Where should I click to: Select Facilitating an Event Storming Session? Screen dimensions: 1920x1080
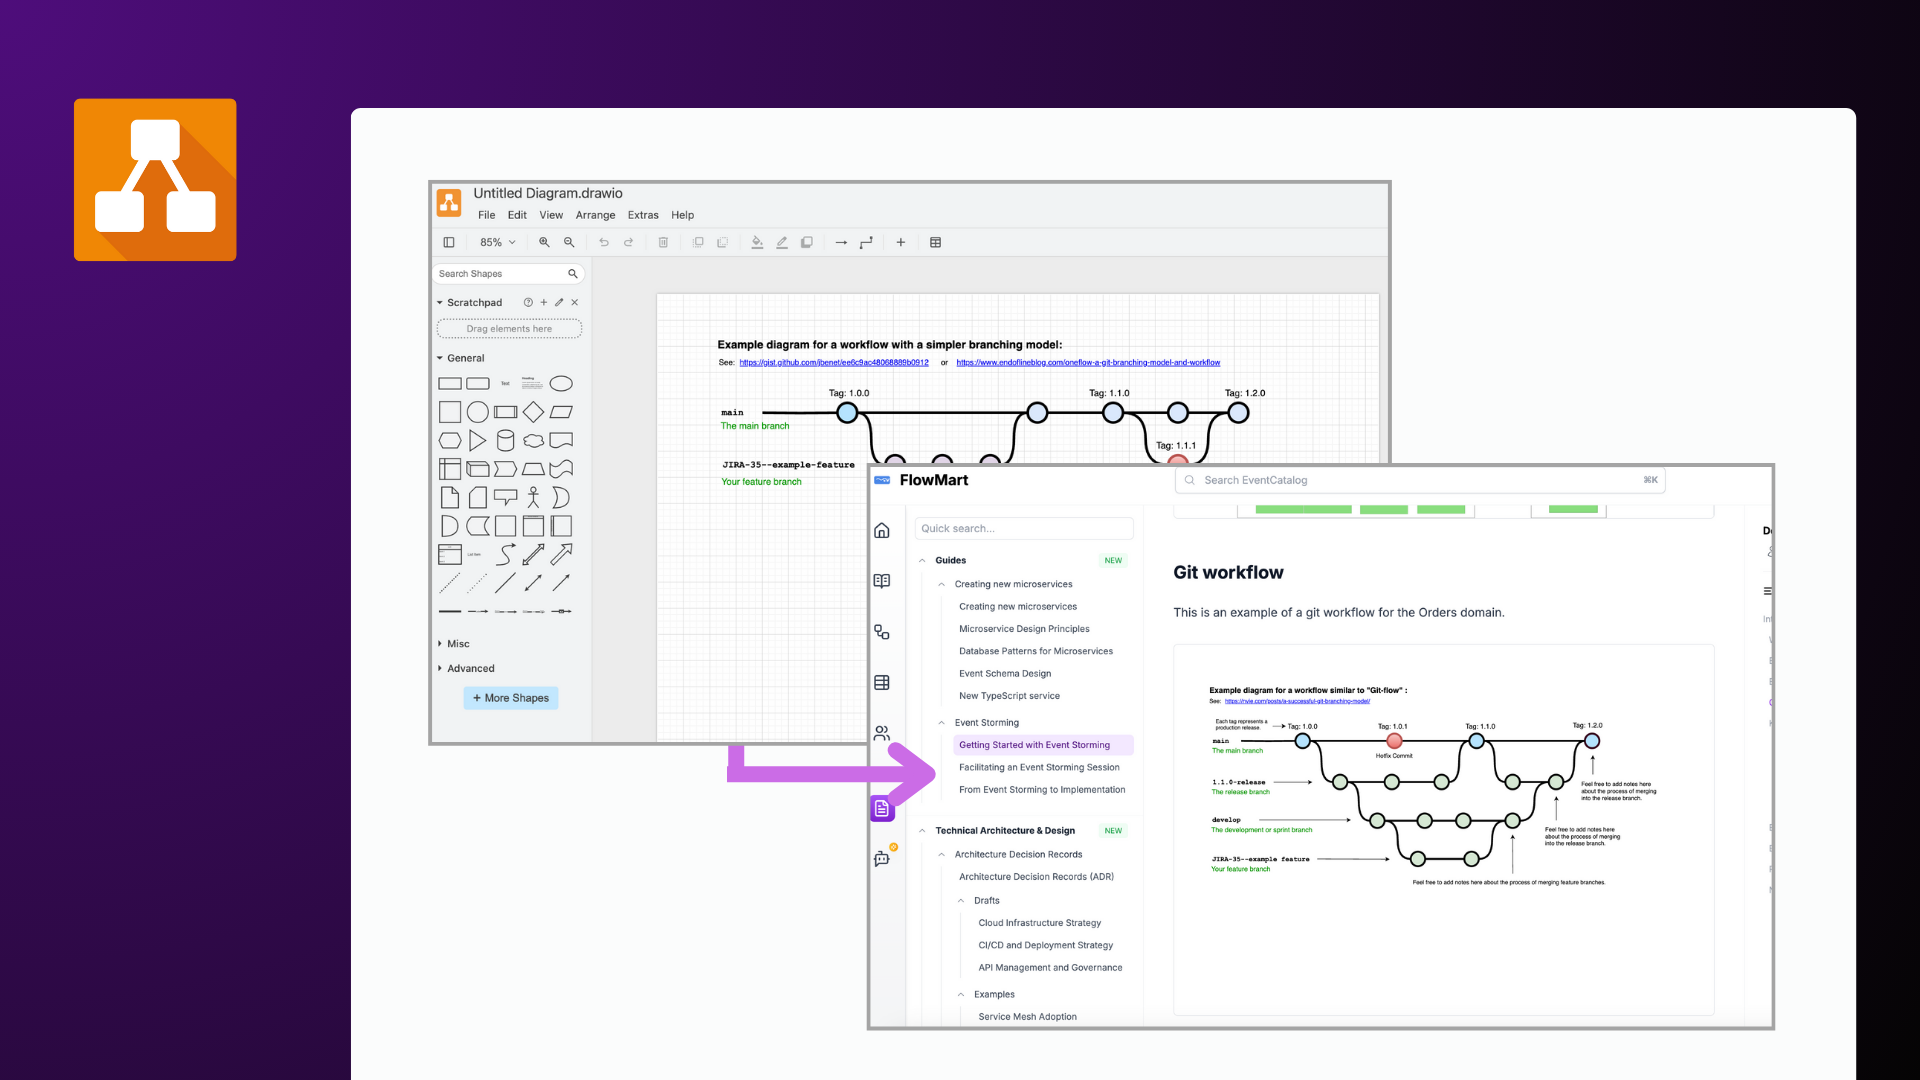coord(1039,767)
